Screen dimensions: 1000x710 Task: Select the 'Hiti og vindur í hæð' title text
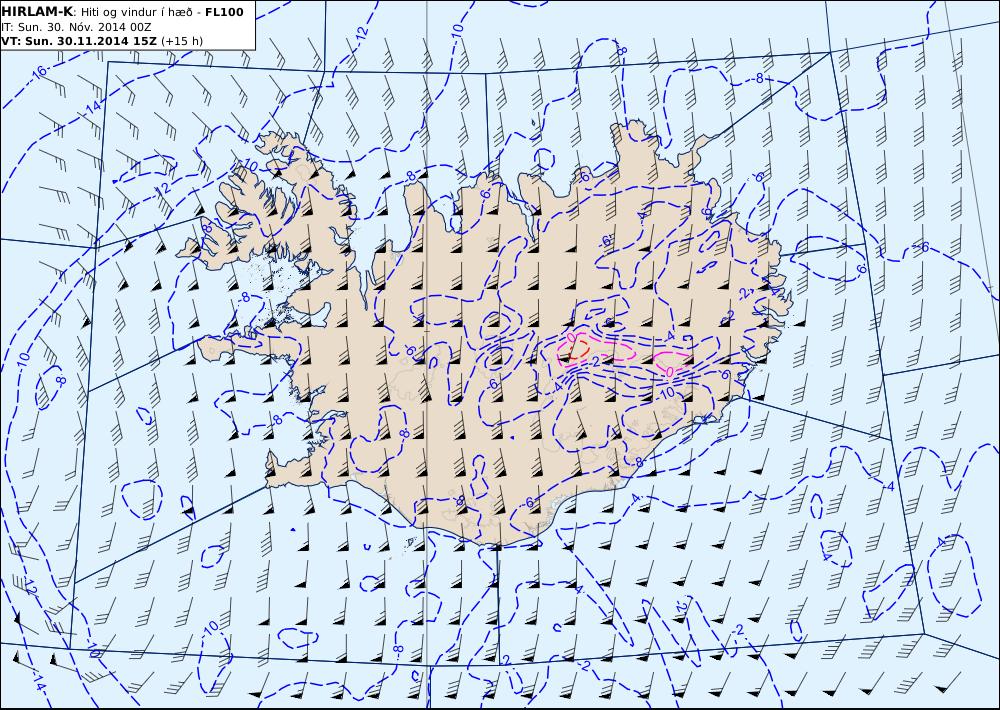click(137, 12)
